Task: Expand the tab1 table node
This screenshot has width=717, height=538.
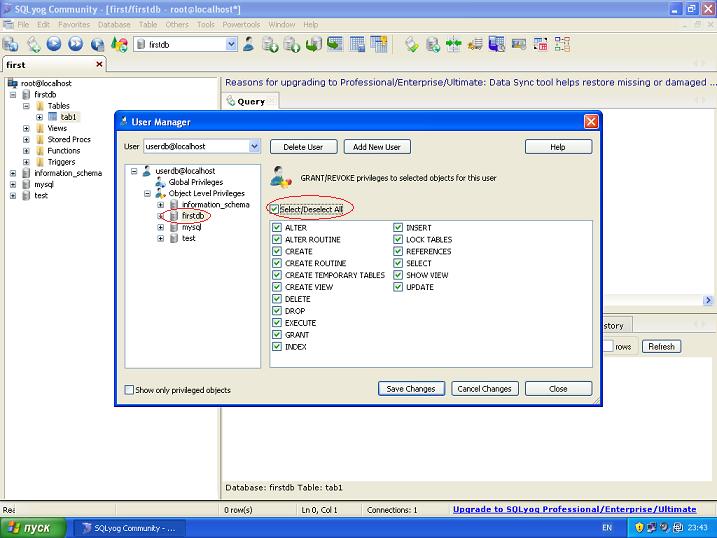Action: [39, 117]
